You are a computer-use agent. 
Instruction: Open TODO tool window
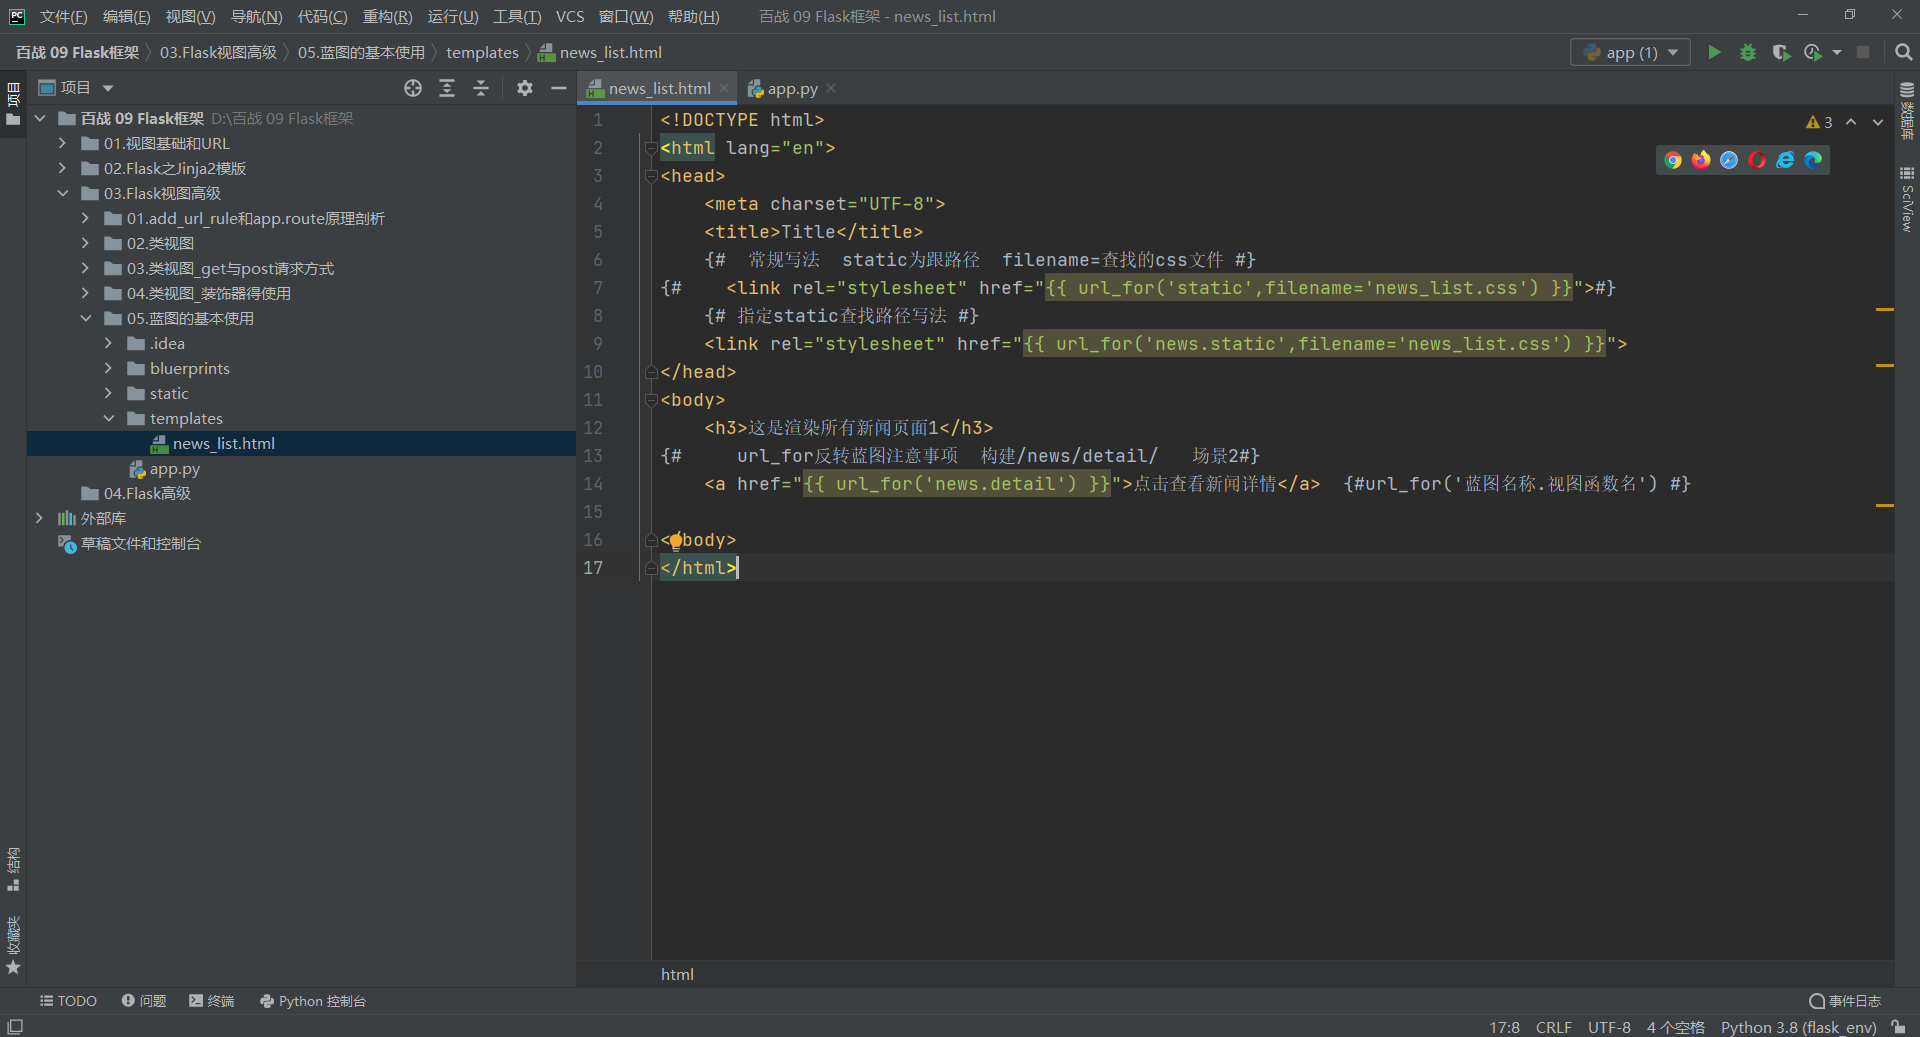pos(68,1001)
